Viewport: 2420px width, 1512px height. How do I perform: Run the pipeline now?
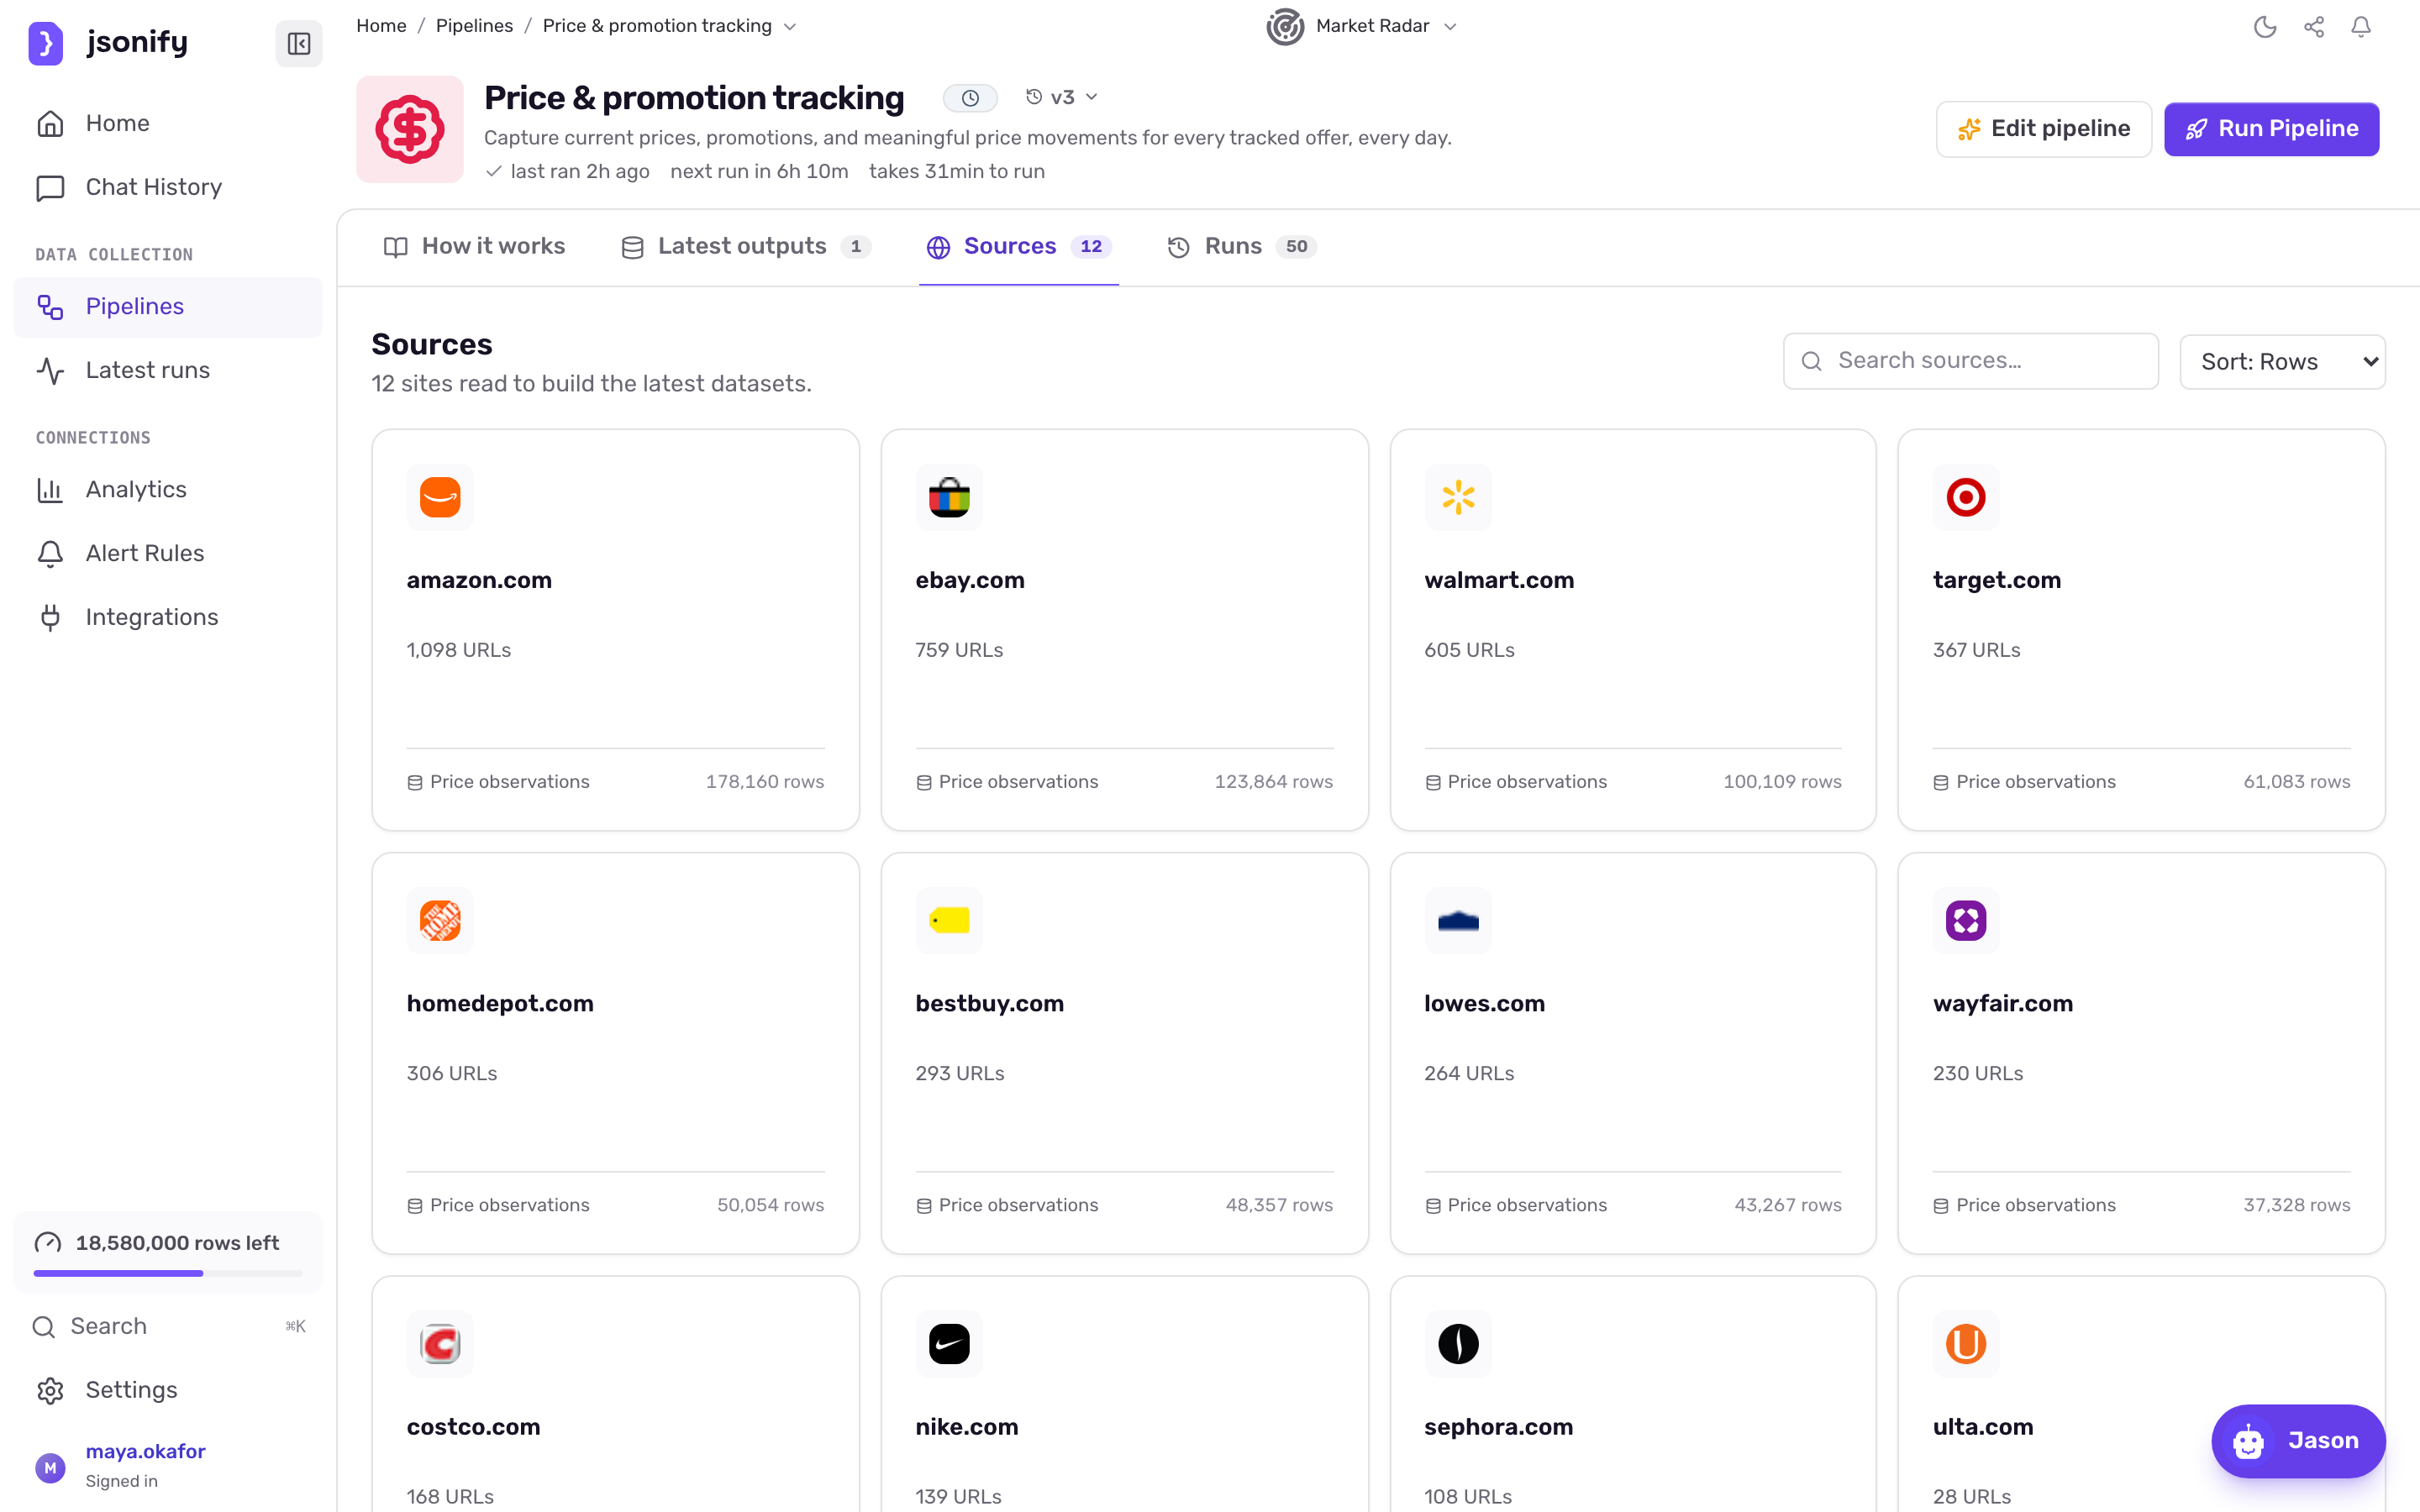[x=2271, y=129]
